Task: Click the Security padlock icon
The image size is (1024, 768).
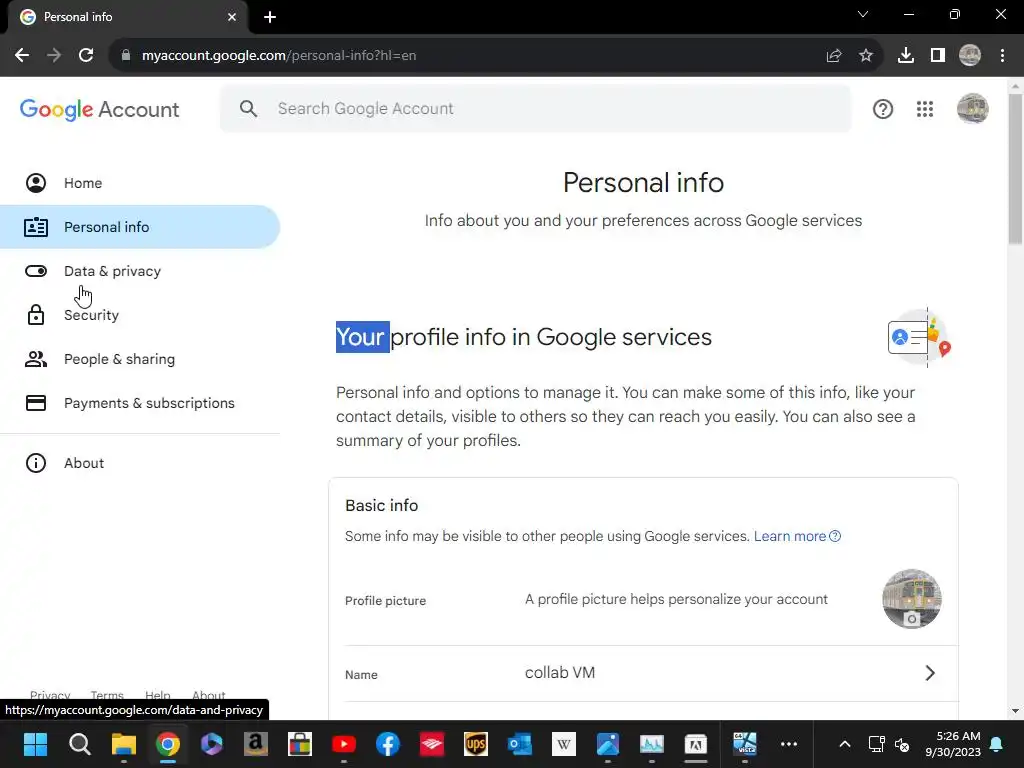Action: (x=36, y=315)
